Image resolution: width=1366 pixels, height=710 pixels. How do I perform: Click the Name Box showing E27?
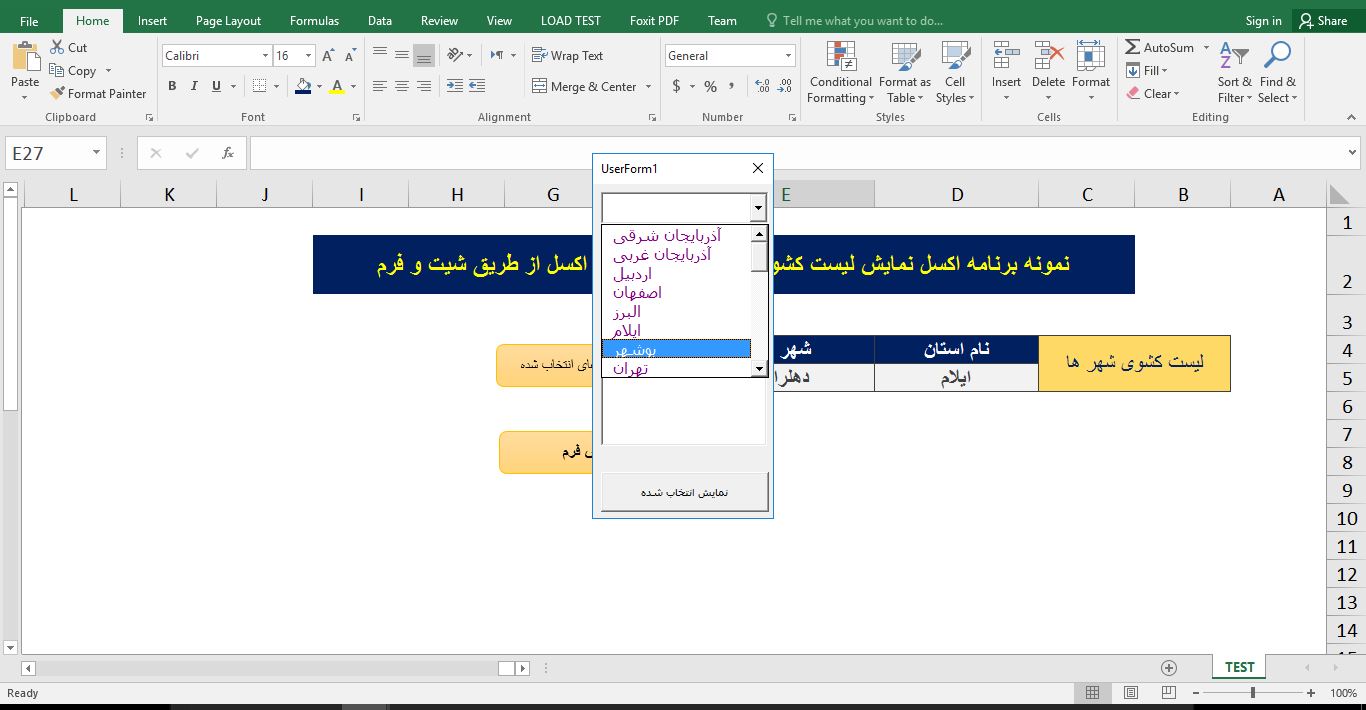coord(46,153)
